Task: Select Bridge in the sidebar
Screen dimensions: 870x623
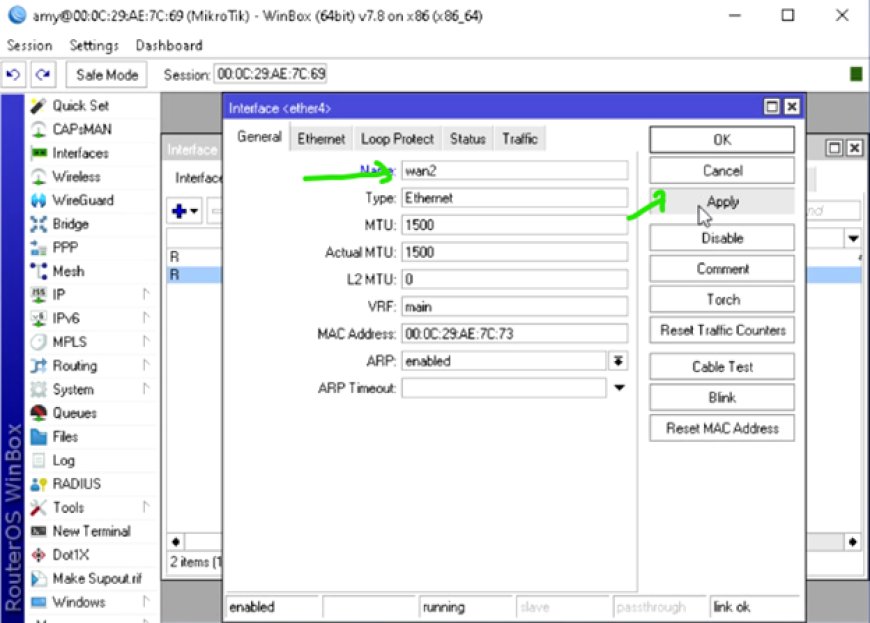Action: (70, 224)
